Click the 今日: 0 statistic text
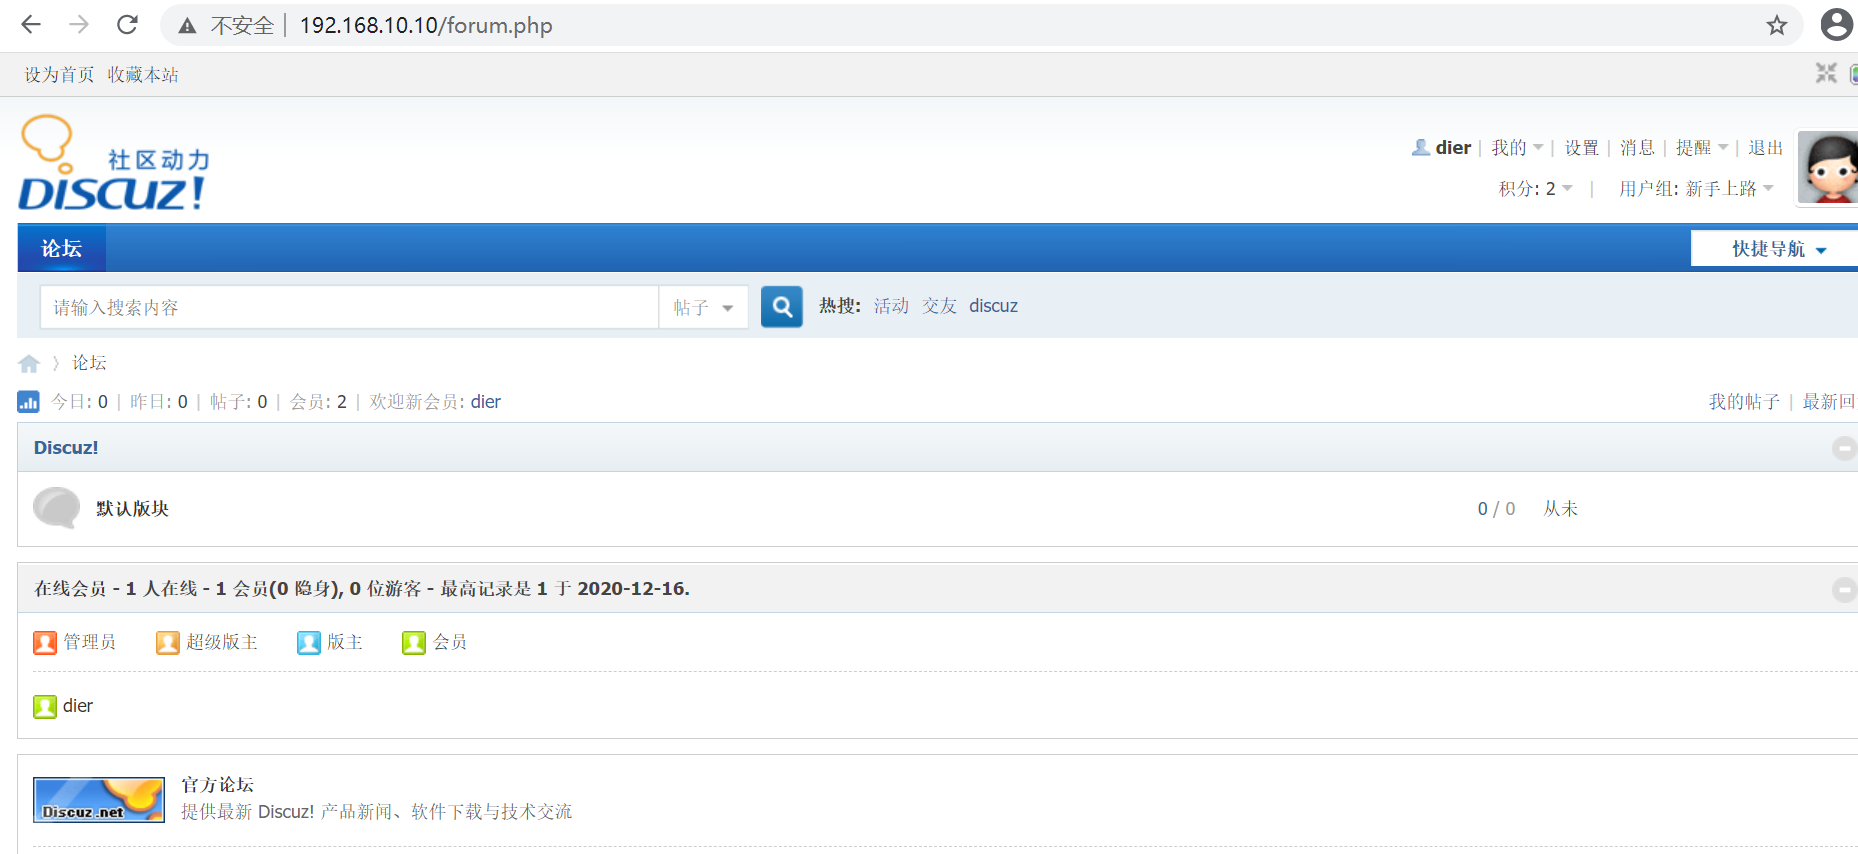The width and height of the screenshot is (1858, 854). [x=79, y=402]
